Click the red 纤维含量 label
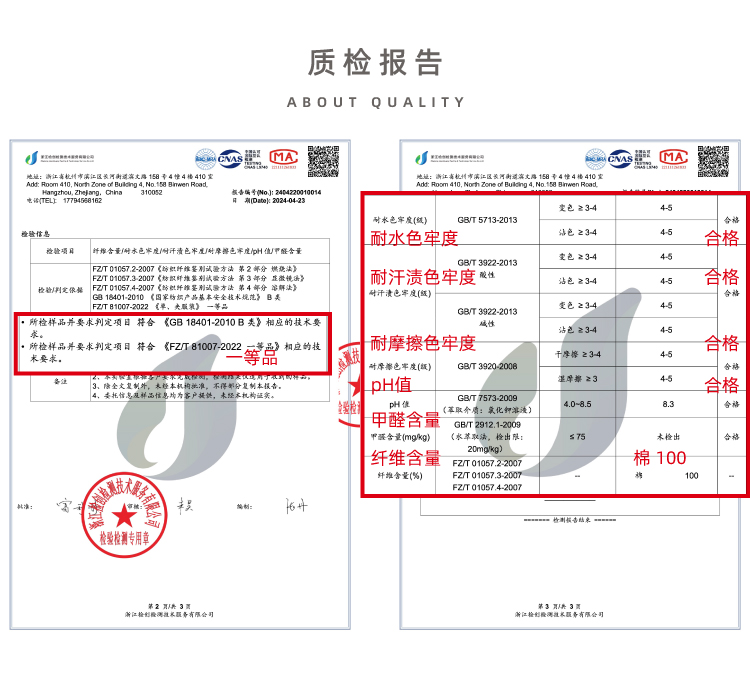 tap(406, 458)
